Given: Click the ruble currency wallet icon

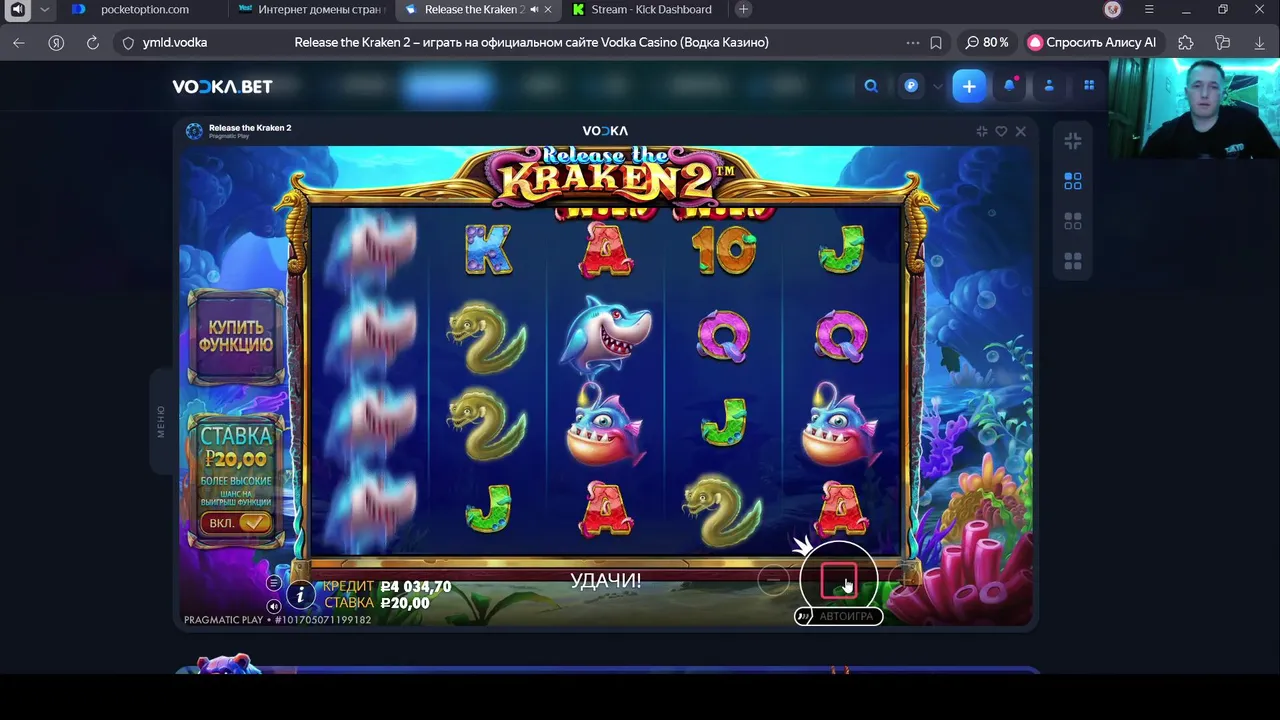Looking at the screenshot, I should click(911, 86).
